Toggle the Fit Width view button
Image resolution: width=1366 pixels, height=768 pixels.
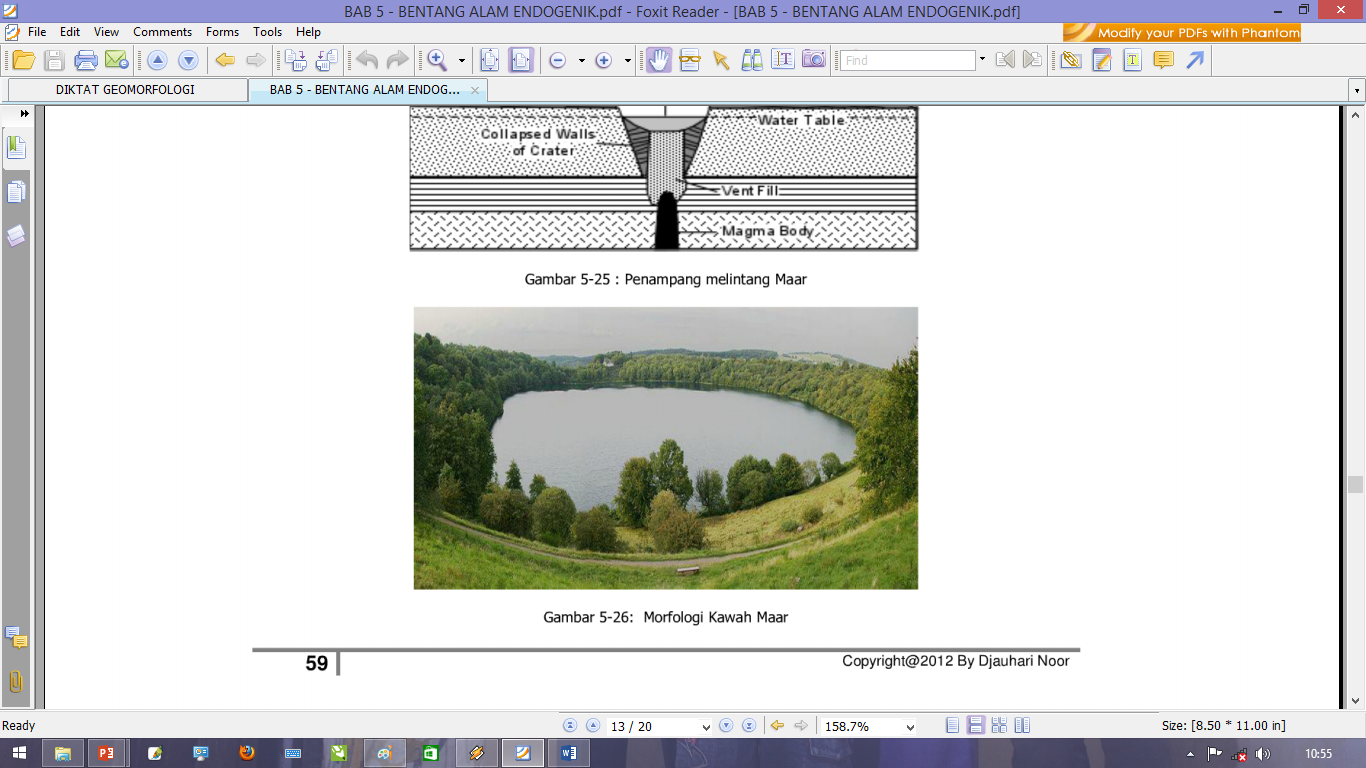[521, 60]
